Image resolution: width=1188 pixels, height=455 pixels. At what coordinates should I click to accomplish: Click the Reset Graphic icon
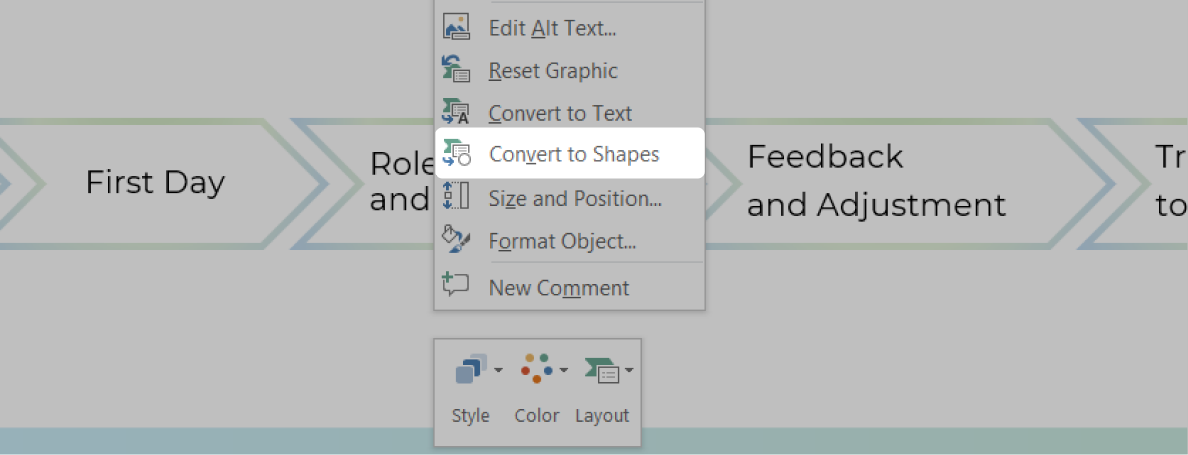(x=456, y=70)
